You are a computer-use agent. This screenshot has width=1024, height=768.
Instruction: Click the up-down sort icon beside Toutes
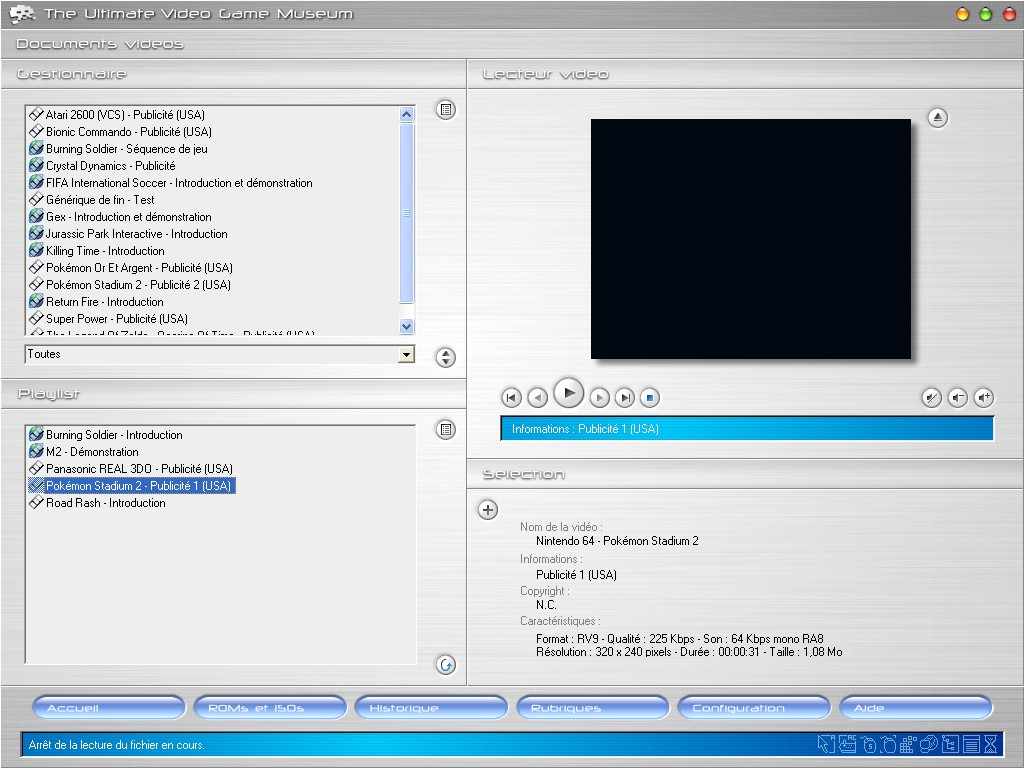446,357
